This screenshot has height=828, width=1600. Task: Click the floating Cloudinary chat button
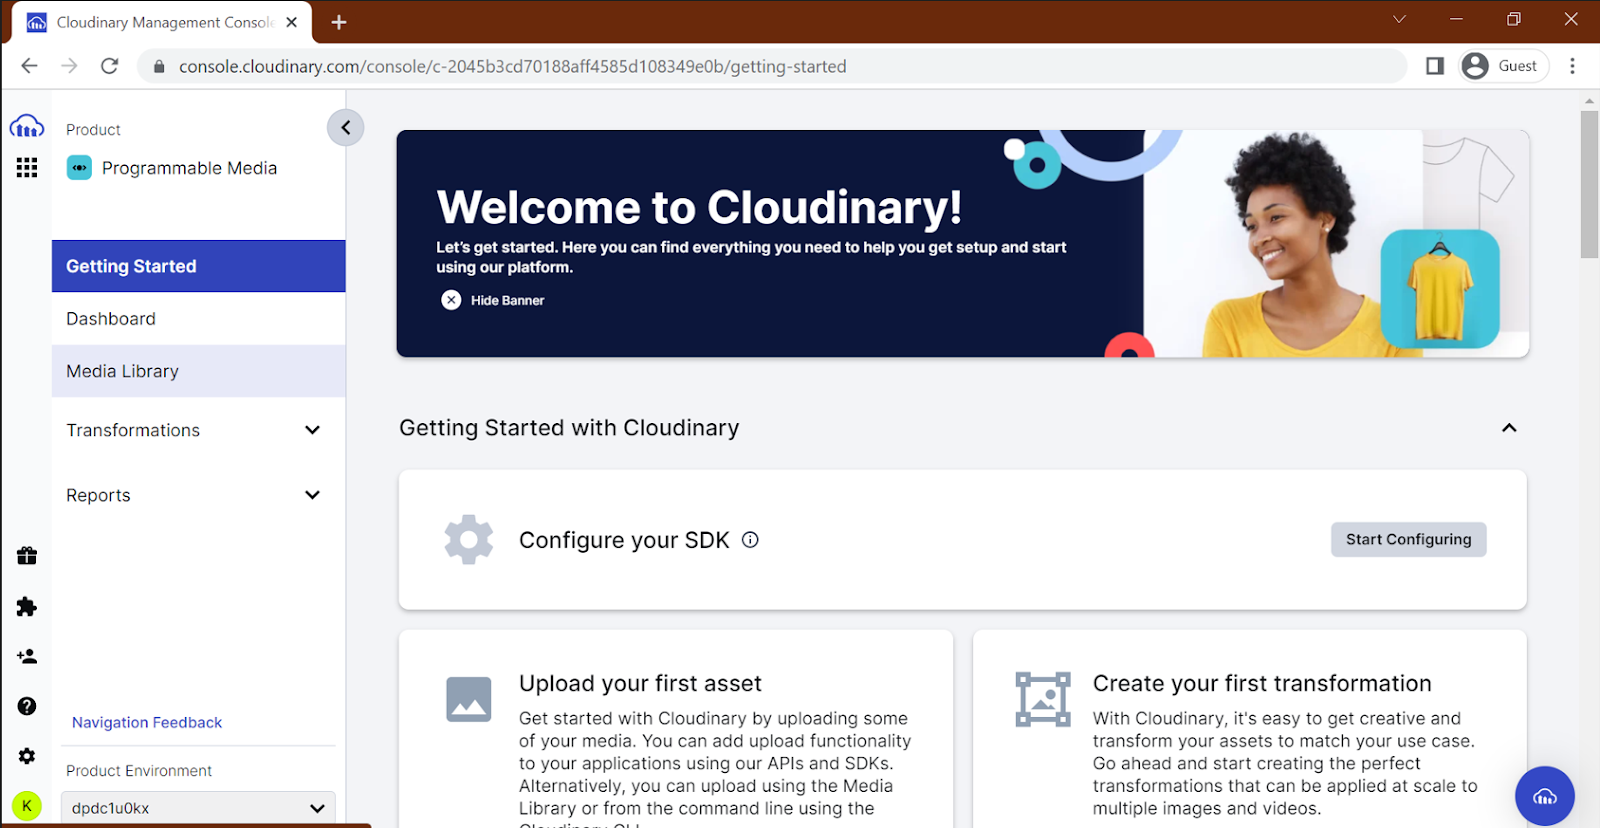coord(1544,796)
